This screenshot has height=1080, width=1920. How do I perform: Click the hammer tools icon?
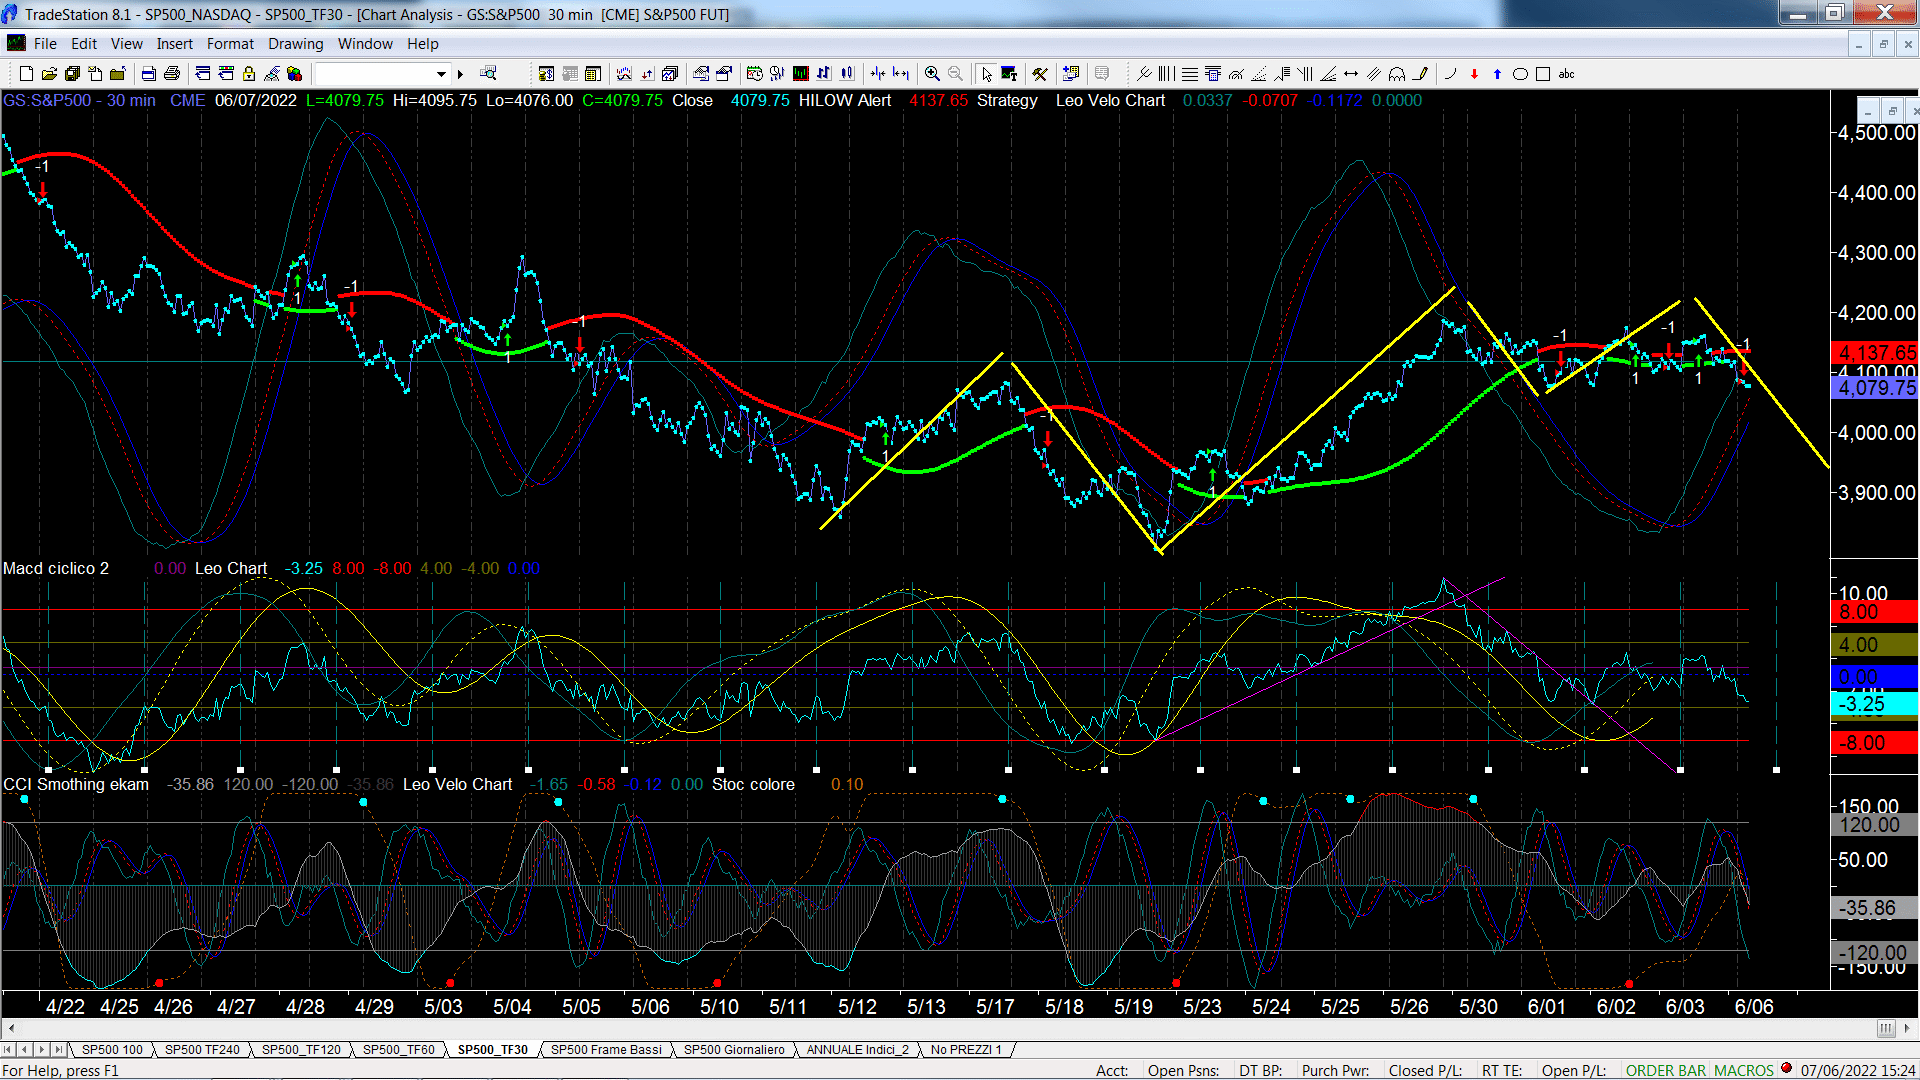tap(1040, 74)
